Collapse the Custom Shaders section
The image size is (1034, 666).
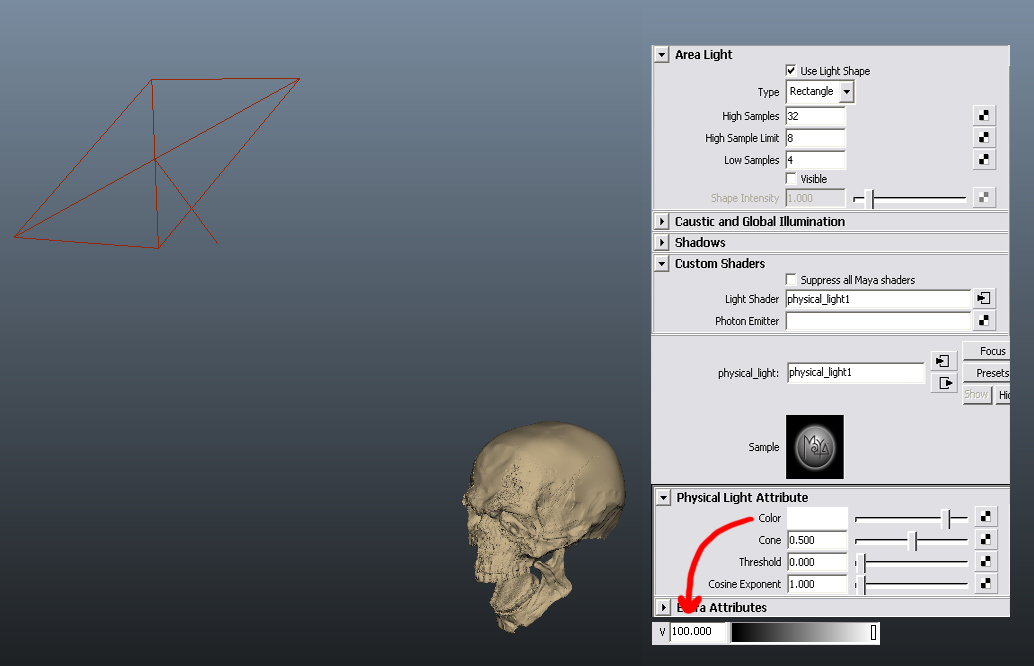coord(661,263)
